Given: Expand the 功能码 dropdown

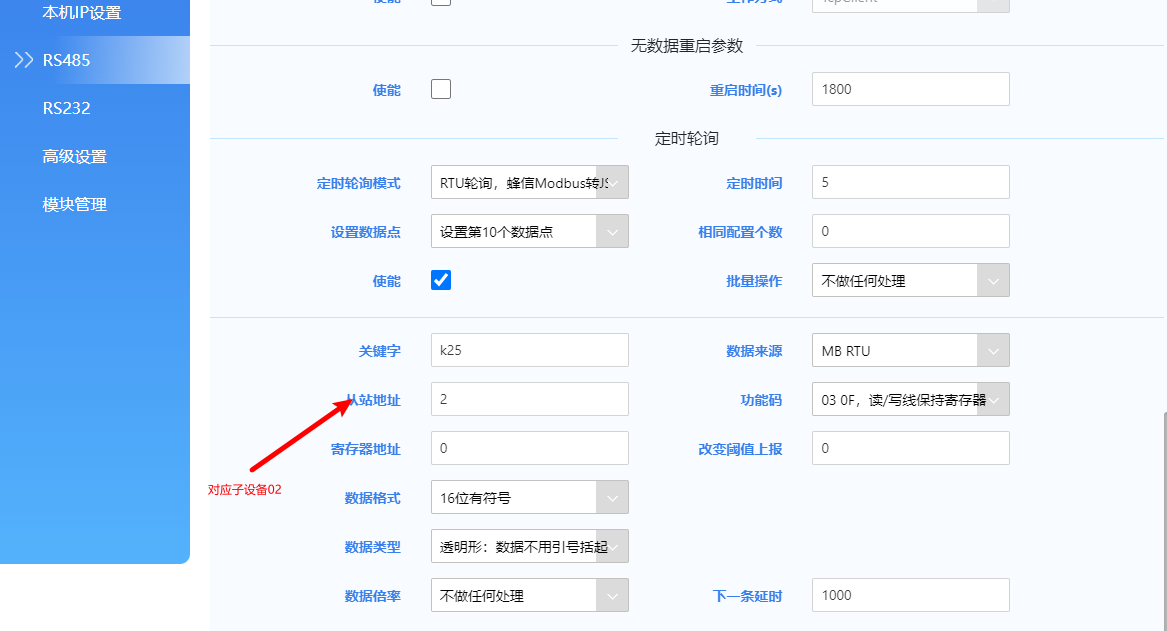Looking at the screenshot, I should point(993,399).
